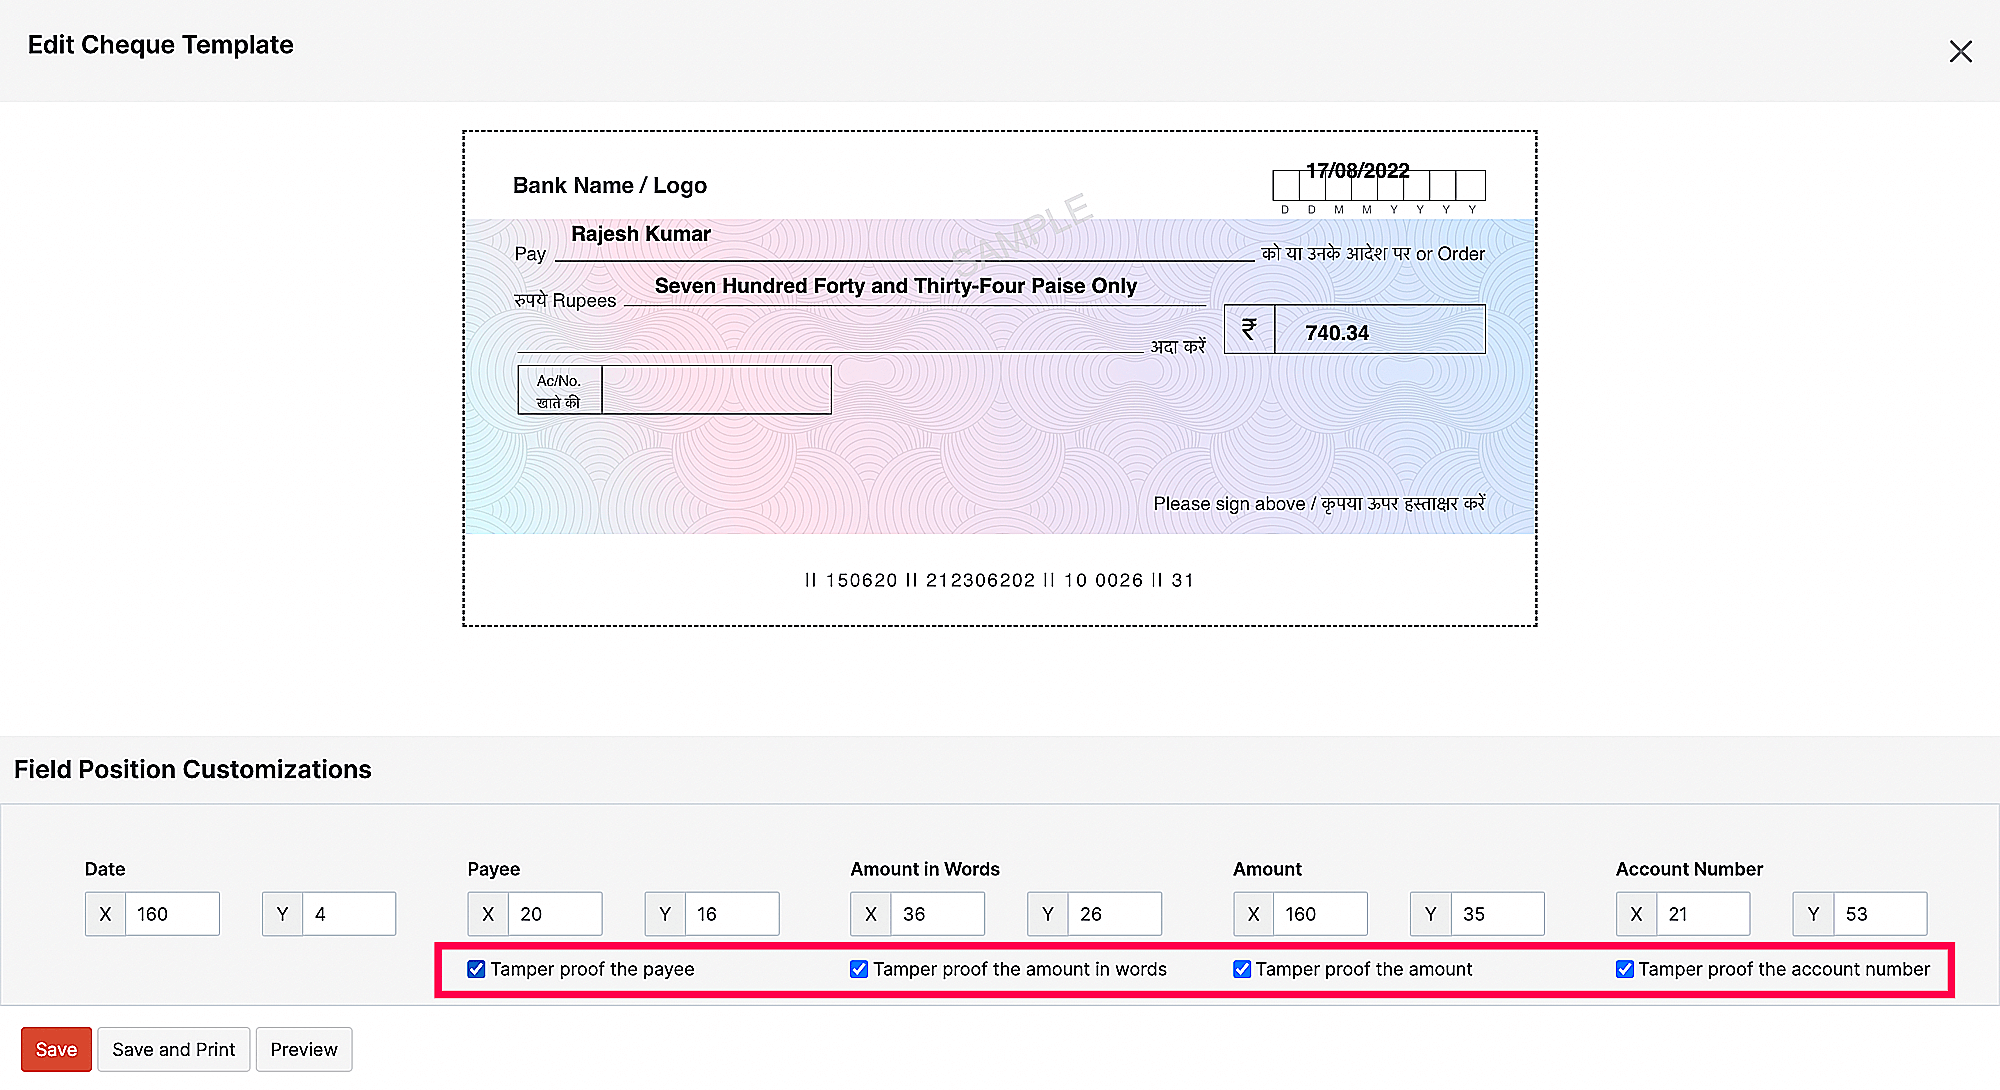Screen dimensions: 2000x1090
Task: Select the Amount Y position field
Action: point(1496,914)
